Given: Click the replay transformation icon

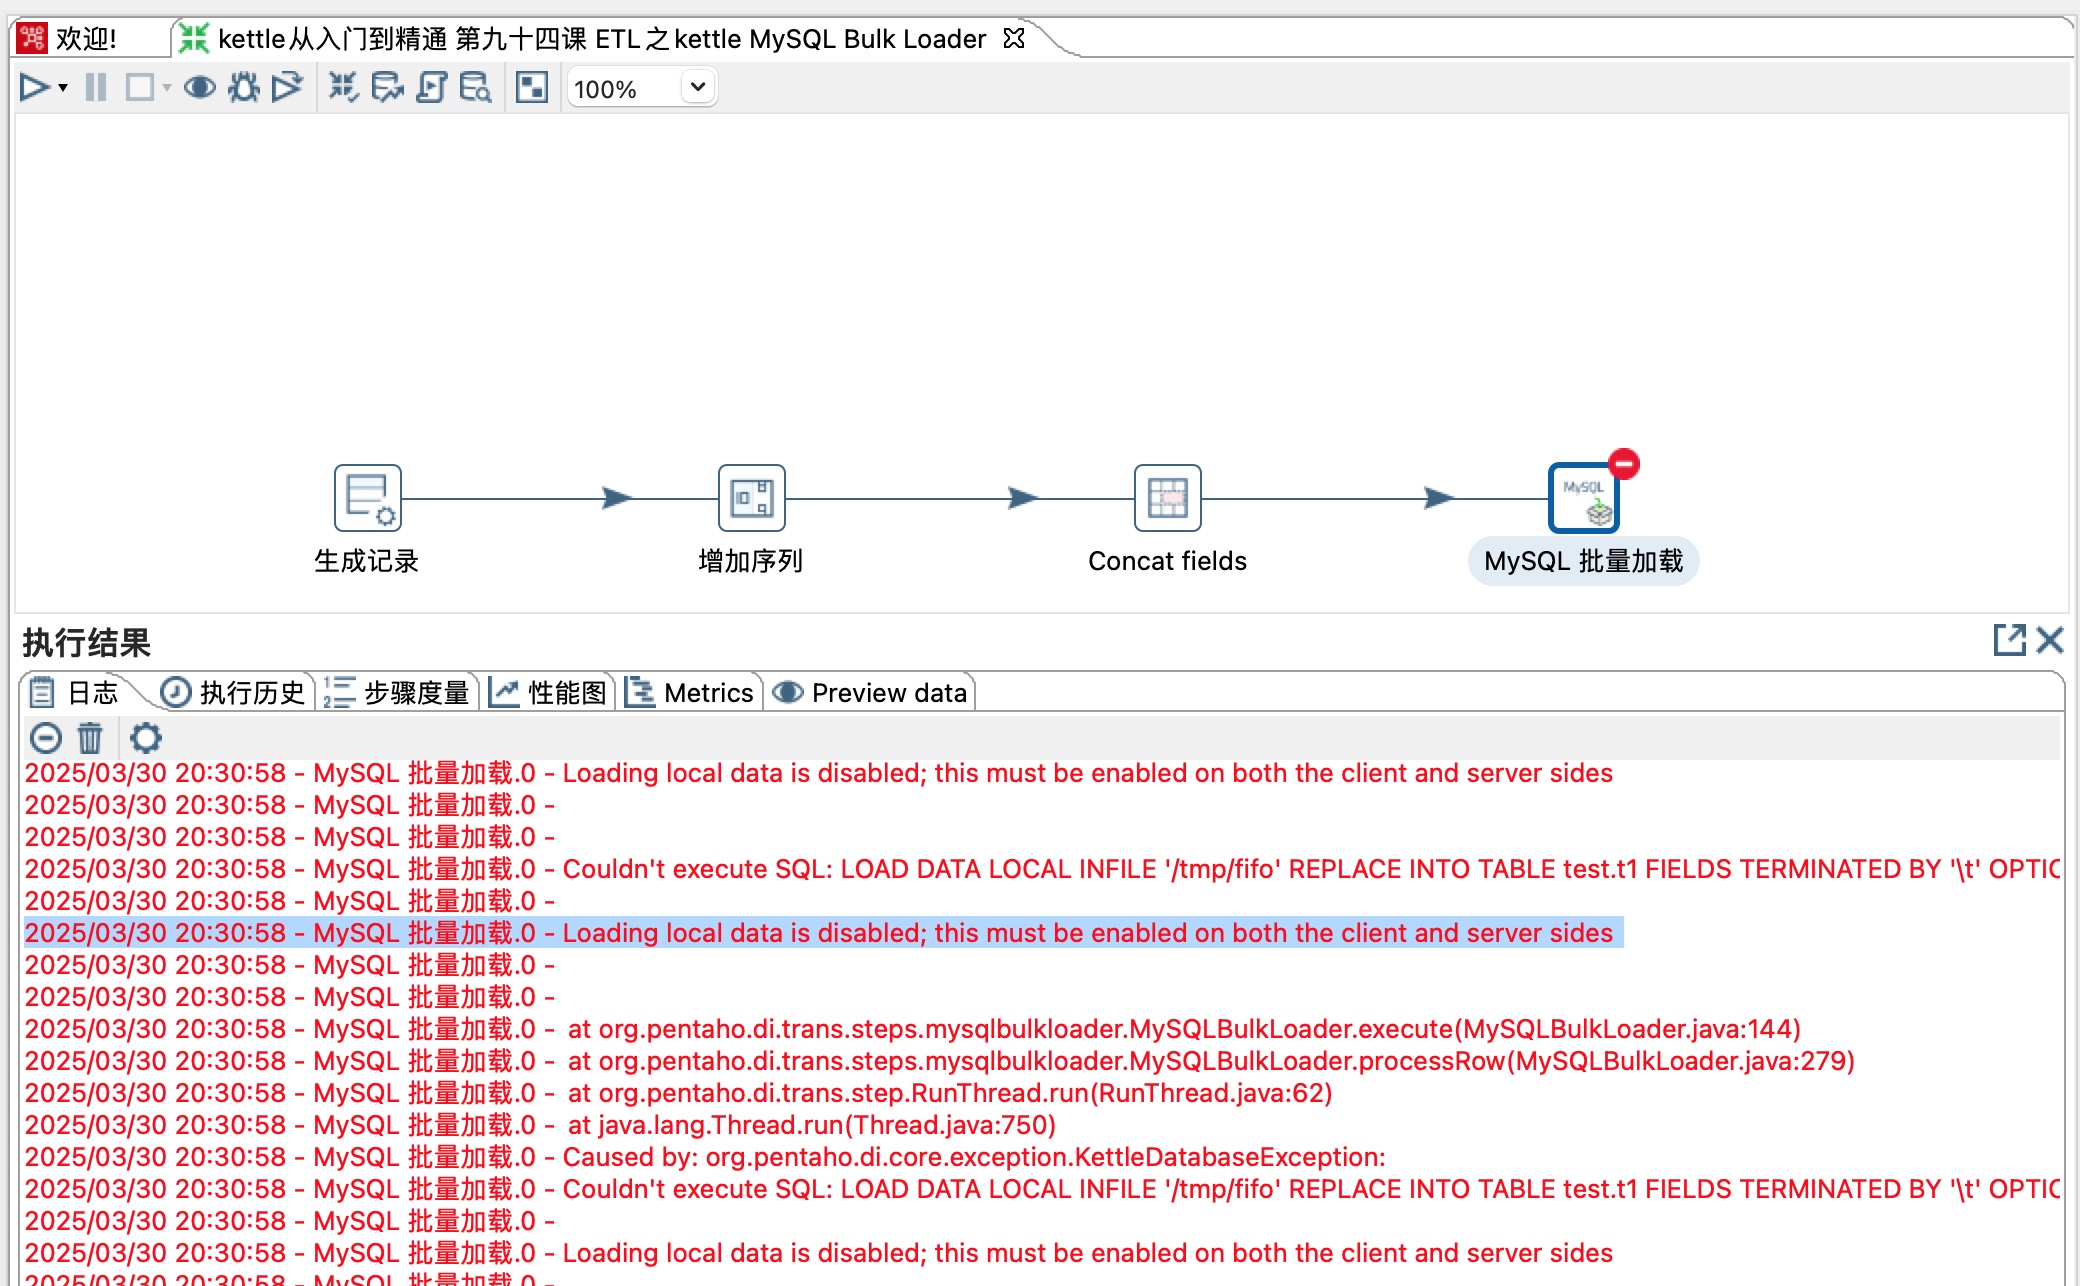Looking at the screenshot, I should 287,88.
